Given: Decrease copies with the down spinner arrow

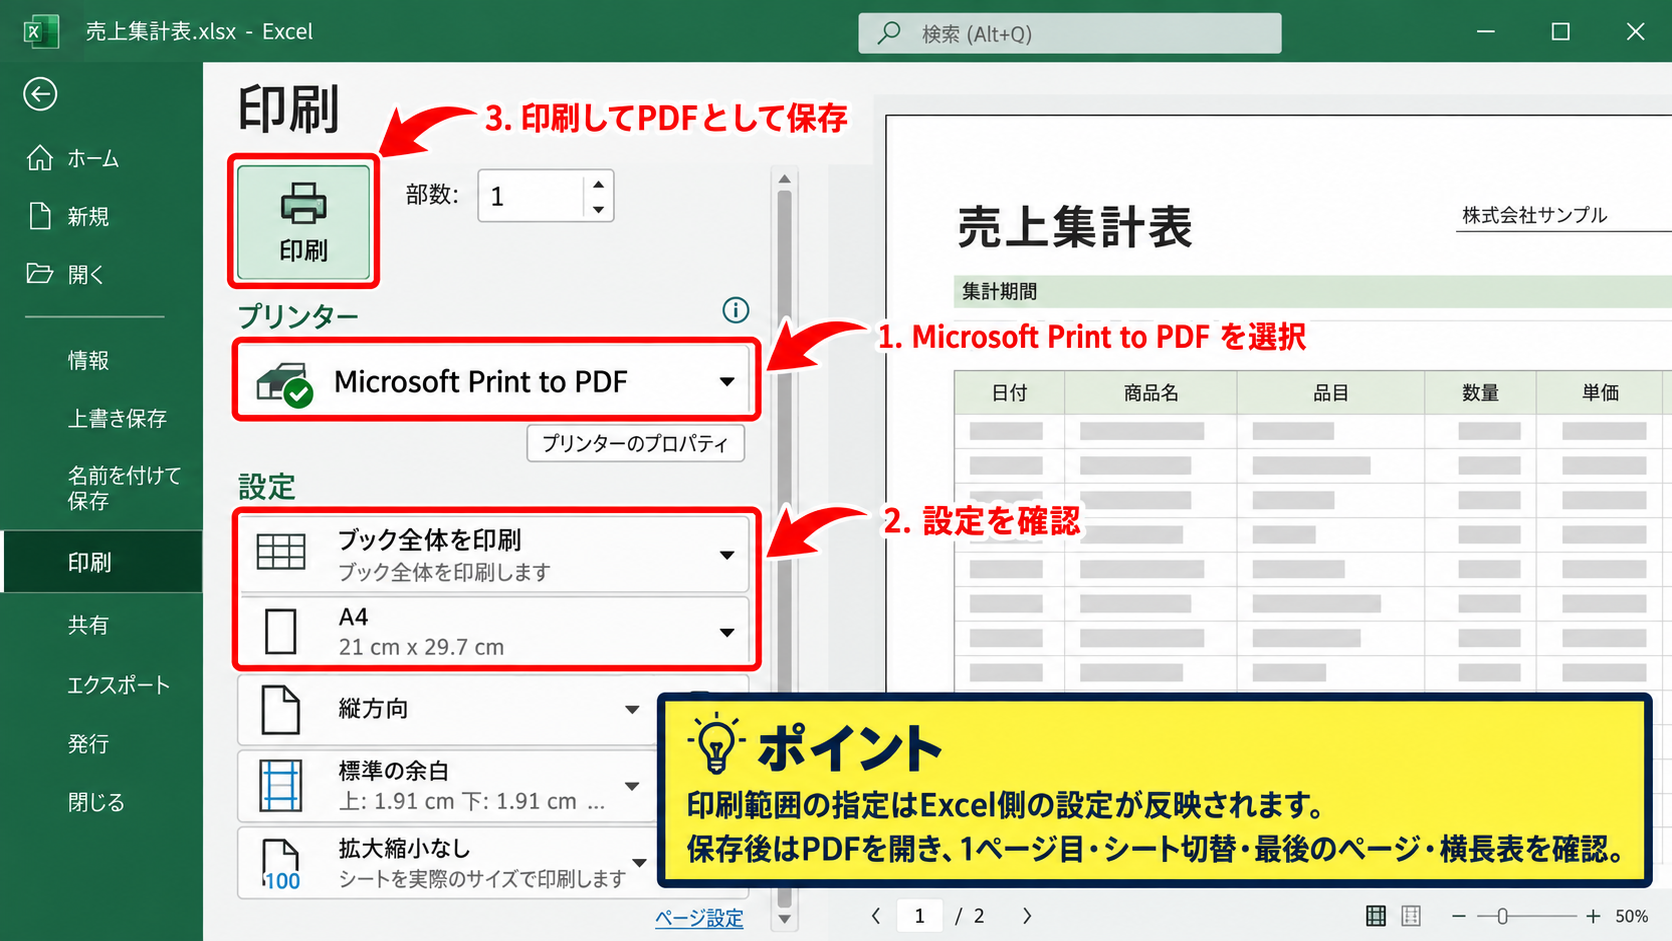Looking at the screenshot, I should [598, 209].
